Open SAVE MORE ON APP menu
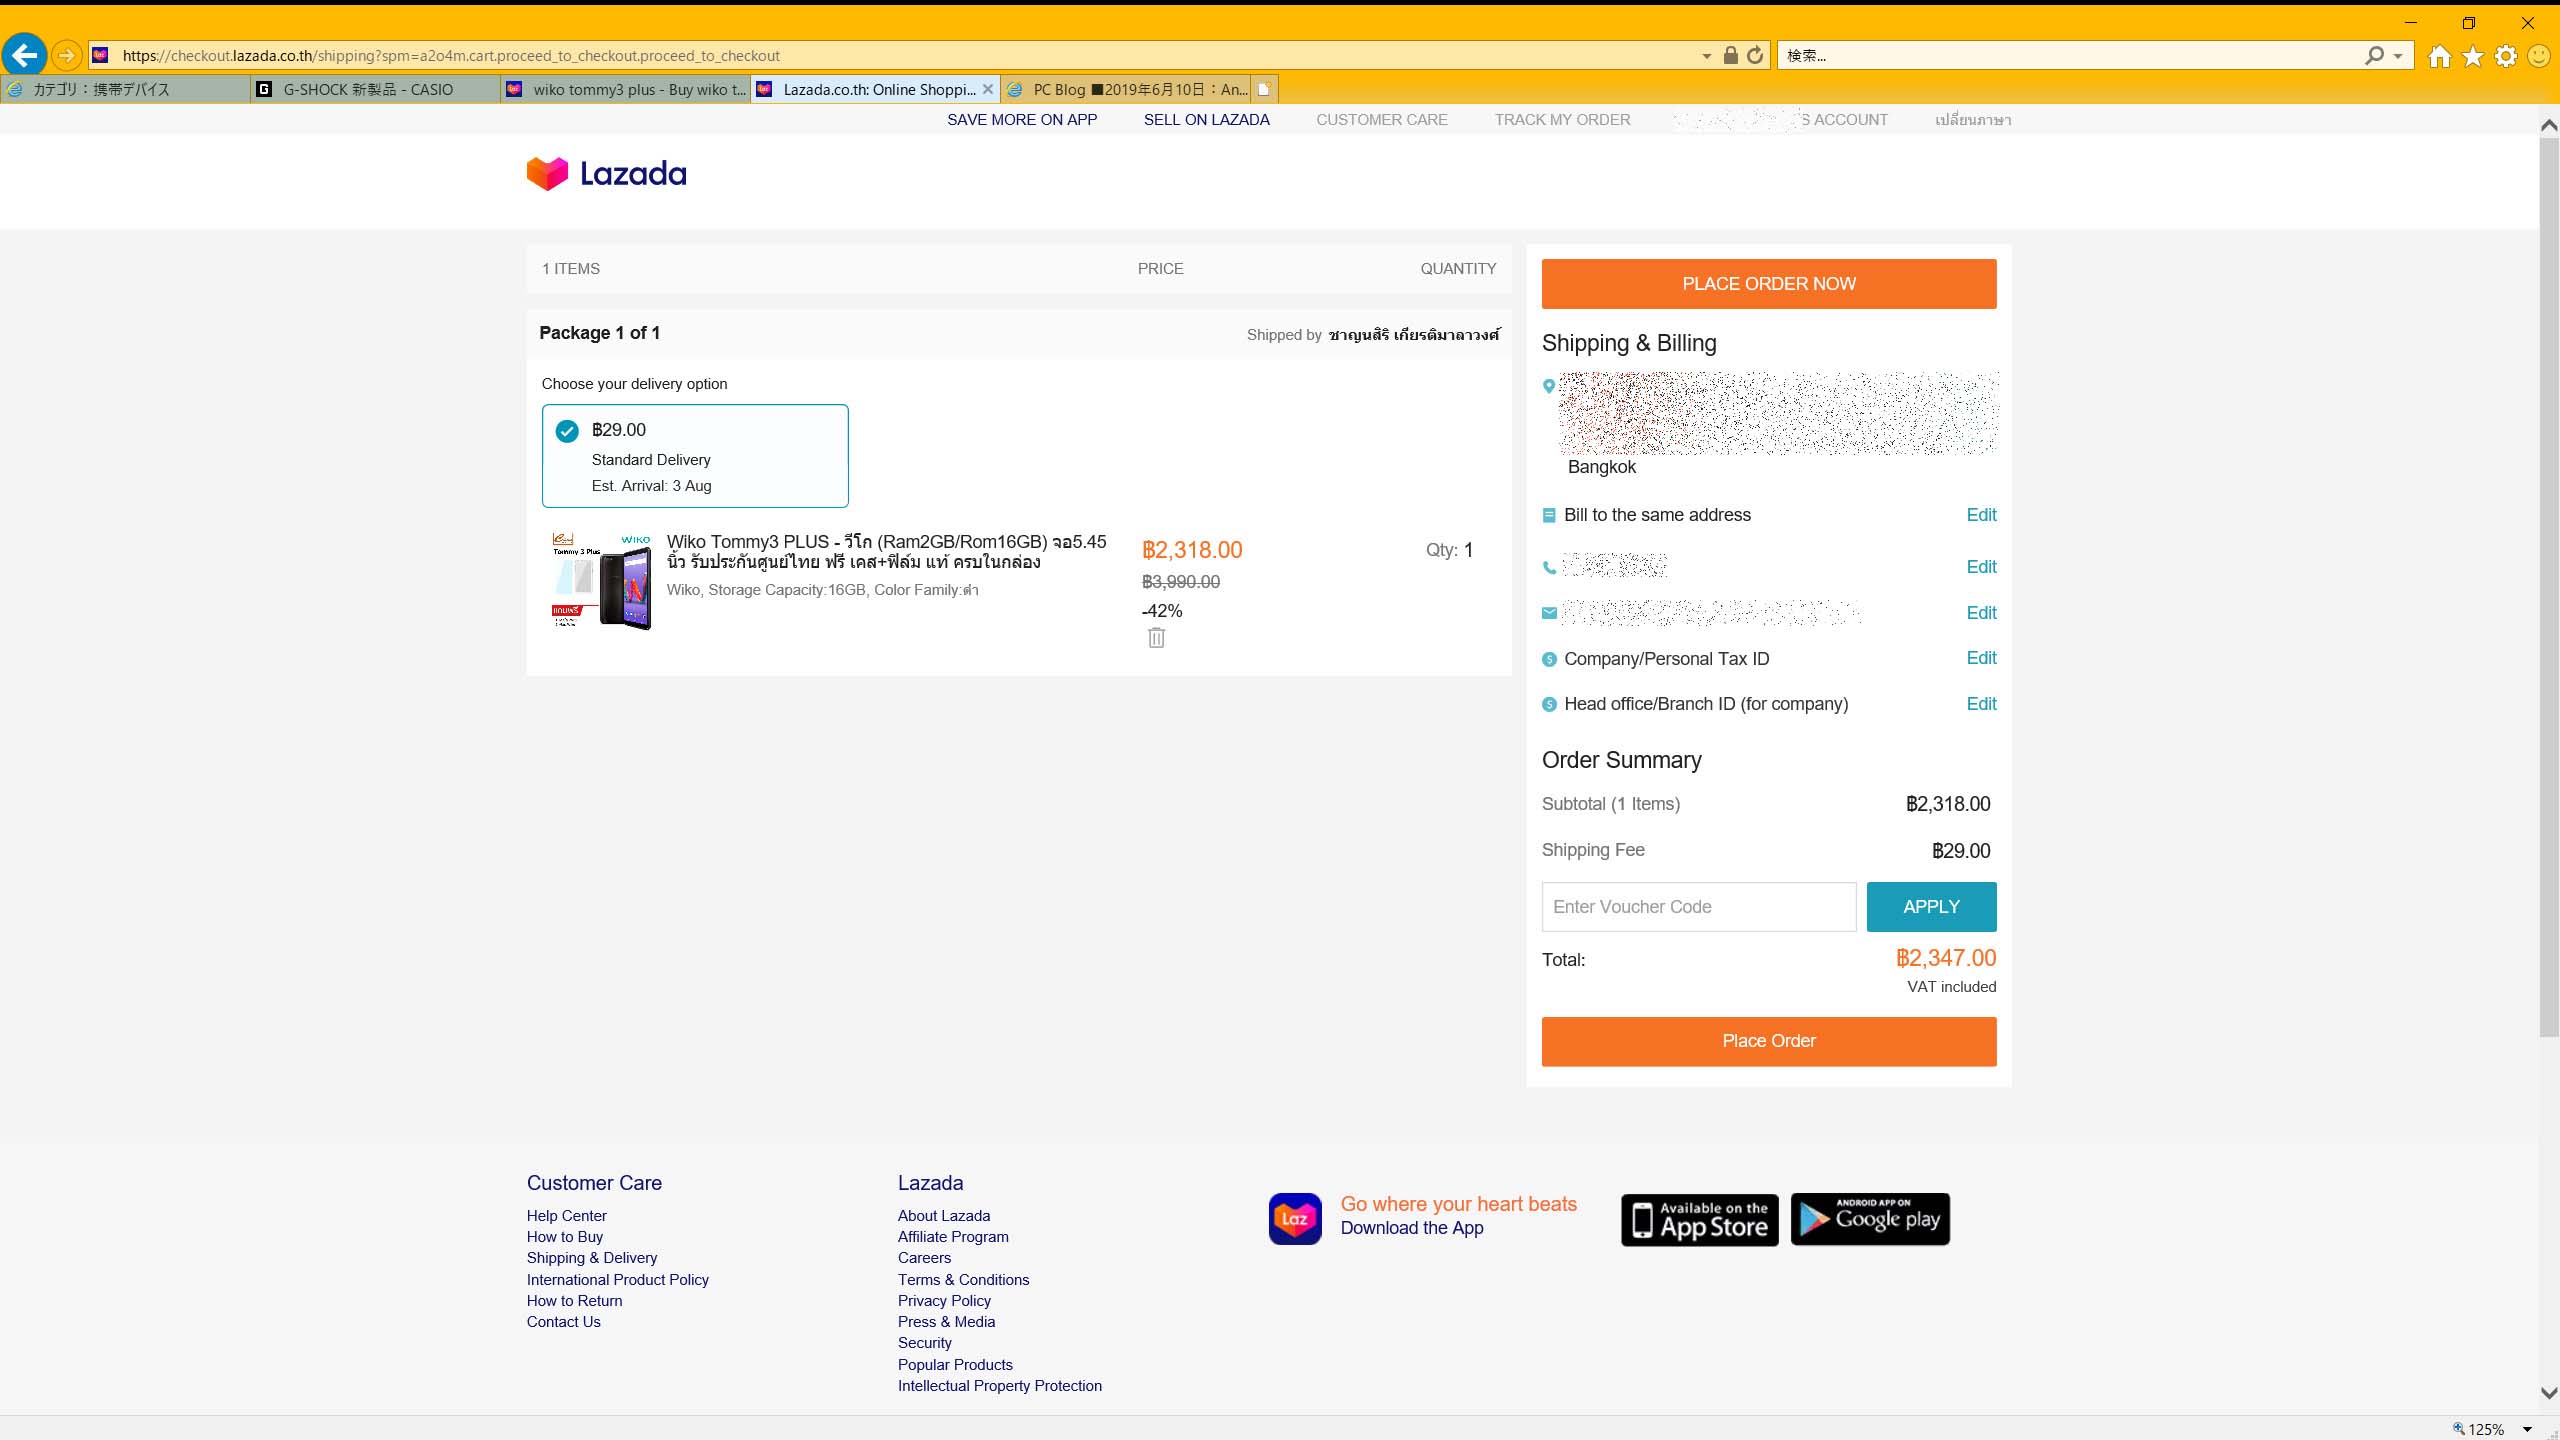Viewport: 2560px width, 1440px height. 1022,120
